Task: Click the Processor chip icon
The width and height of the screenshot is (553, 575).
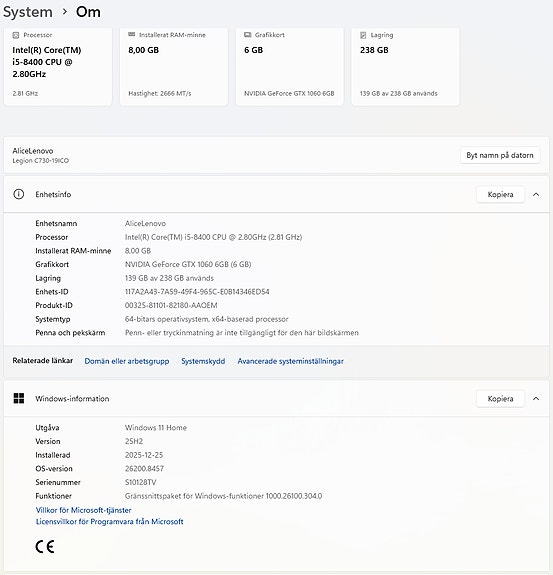Action: [x=15, y=35]
